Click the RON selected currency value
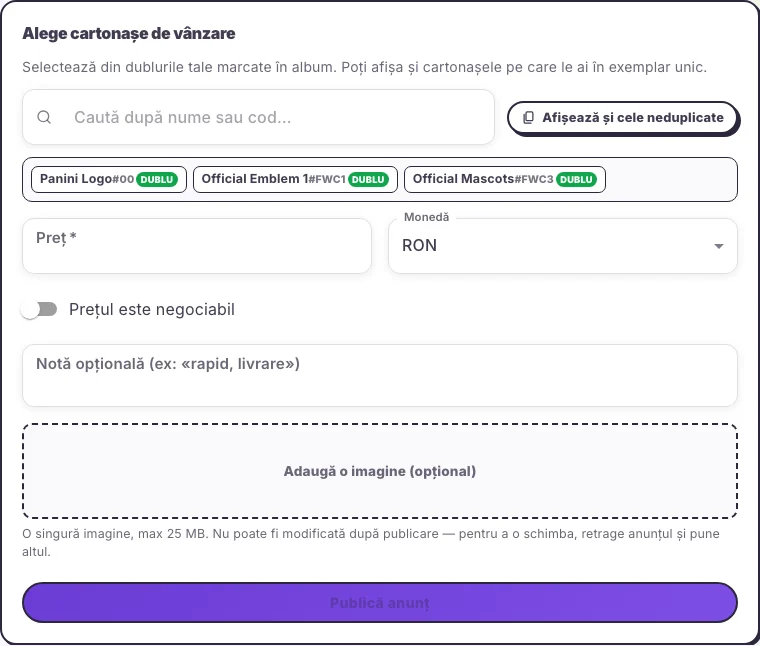The height and width of the screenshot is (646, 760). pyautogui.click(x=420, y=246)
